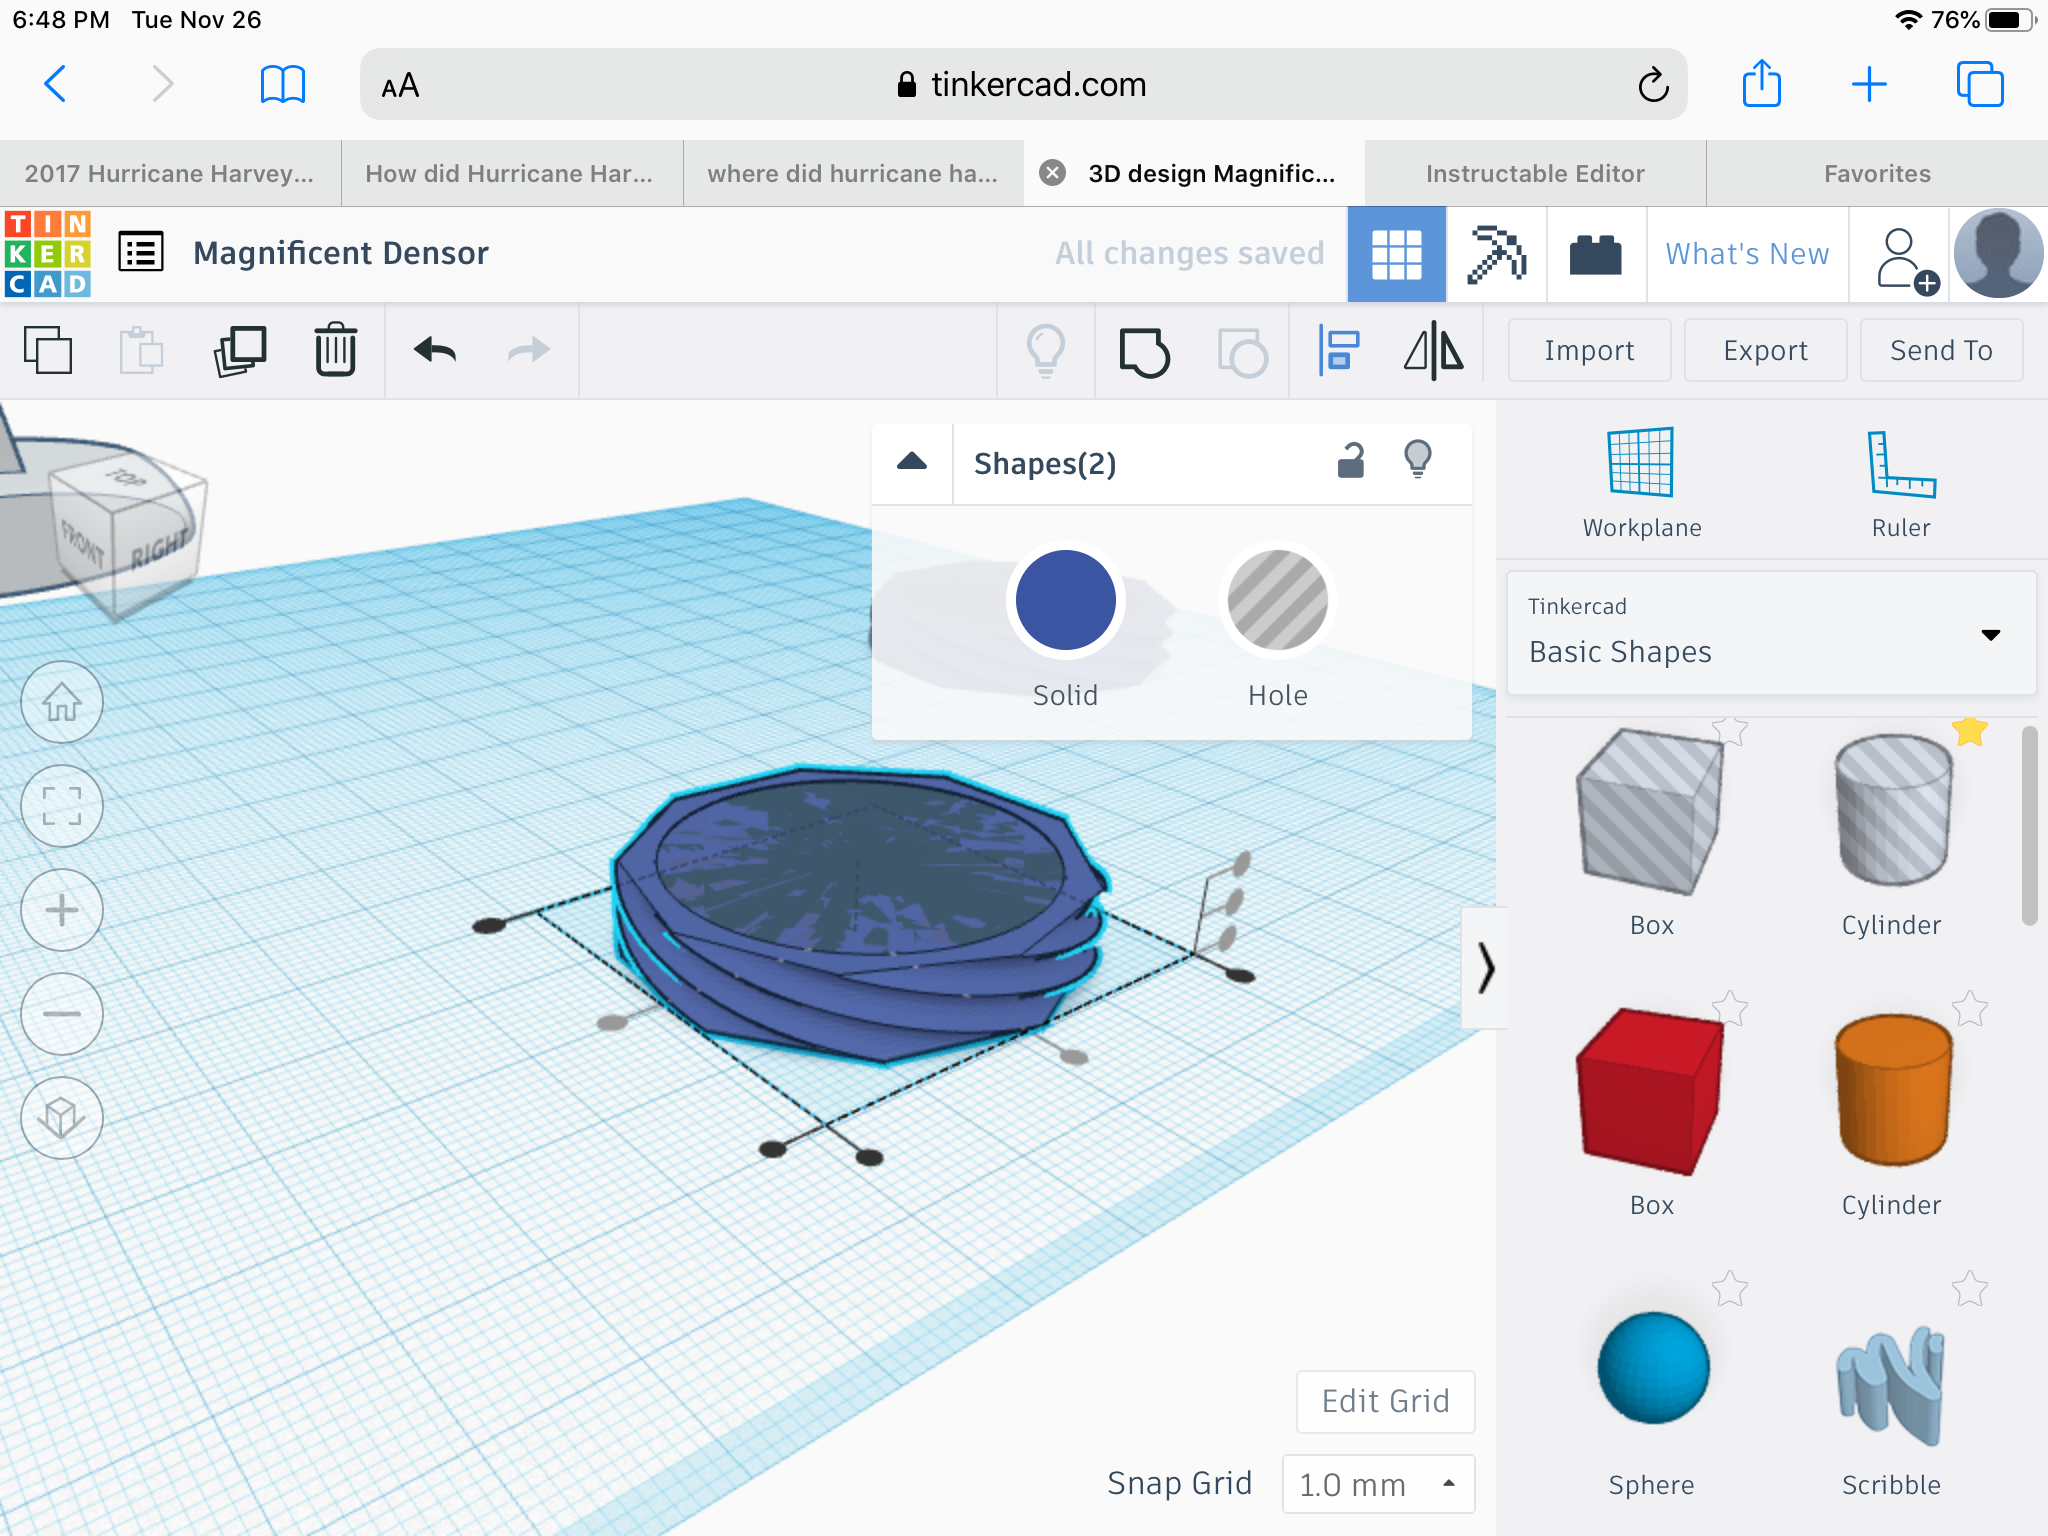Group the selected shapes
The height and width of the screenshot is (1536, 2048).
click(1144, 352)
